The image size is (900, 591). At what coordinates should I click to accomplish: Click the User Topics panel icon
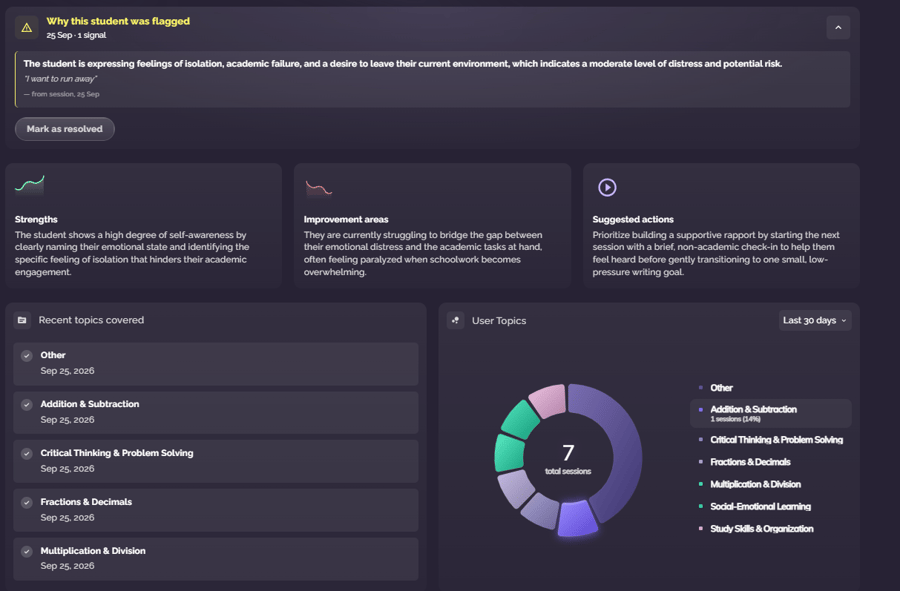tap(456, 321)
